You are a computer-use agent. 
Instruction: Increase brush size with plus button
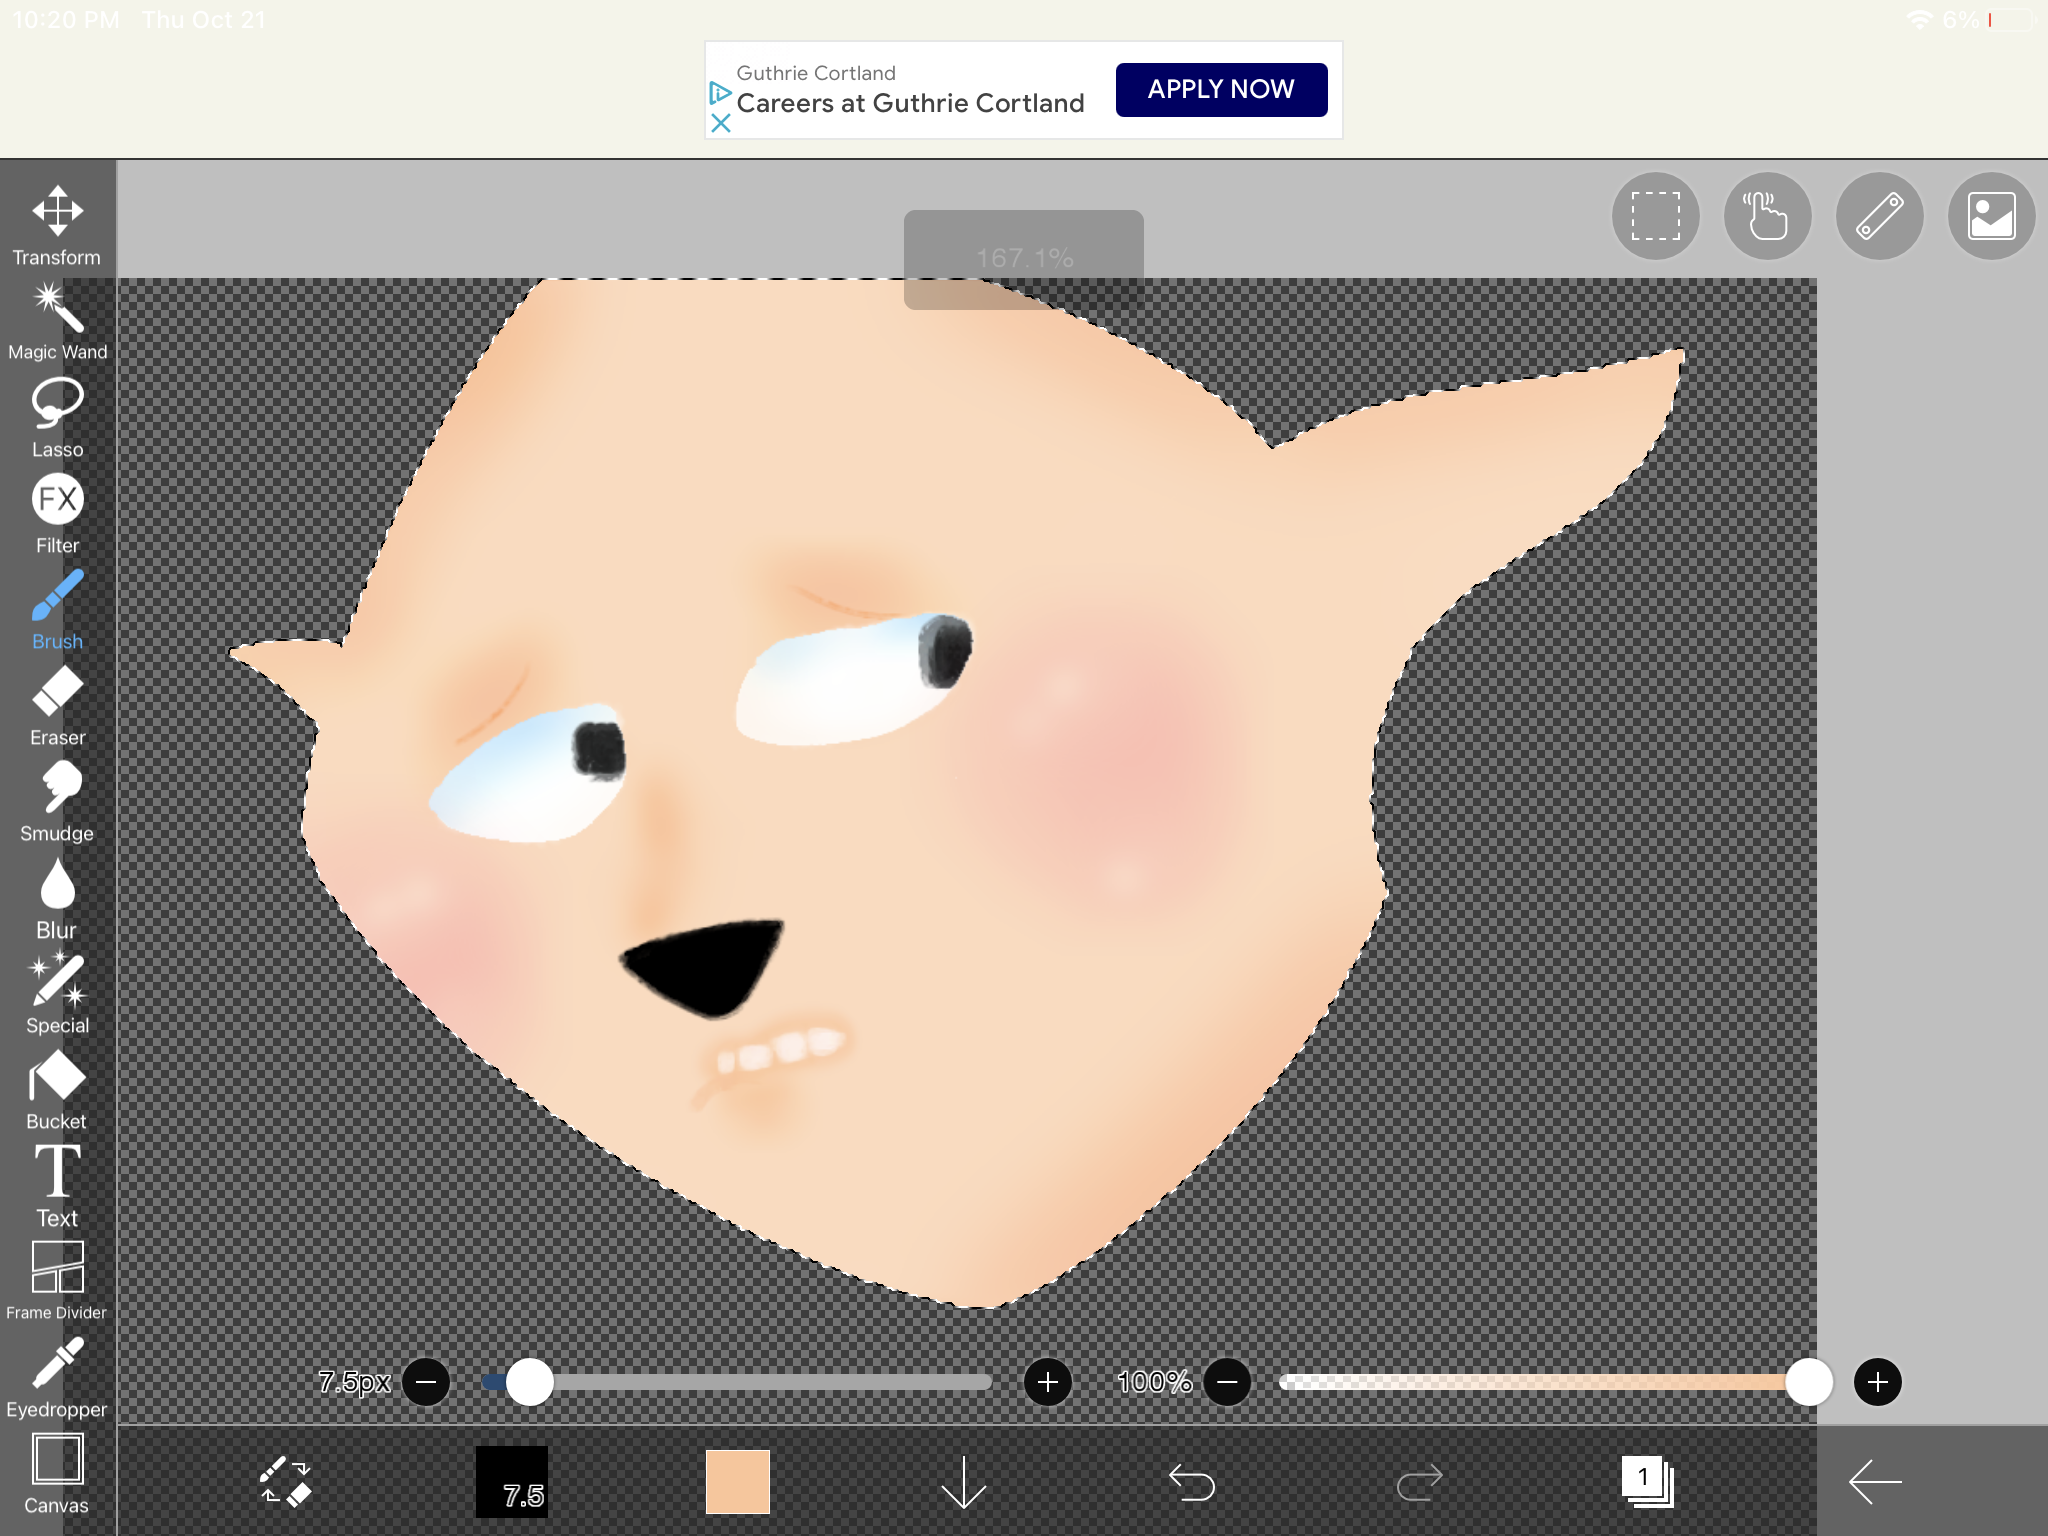click(x=1047, y=1382)
